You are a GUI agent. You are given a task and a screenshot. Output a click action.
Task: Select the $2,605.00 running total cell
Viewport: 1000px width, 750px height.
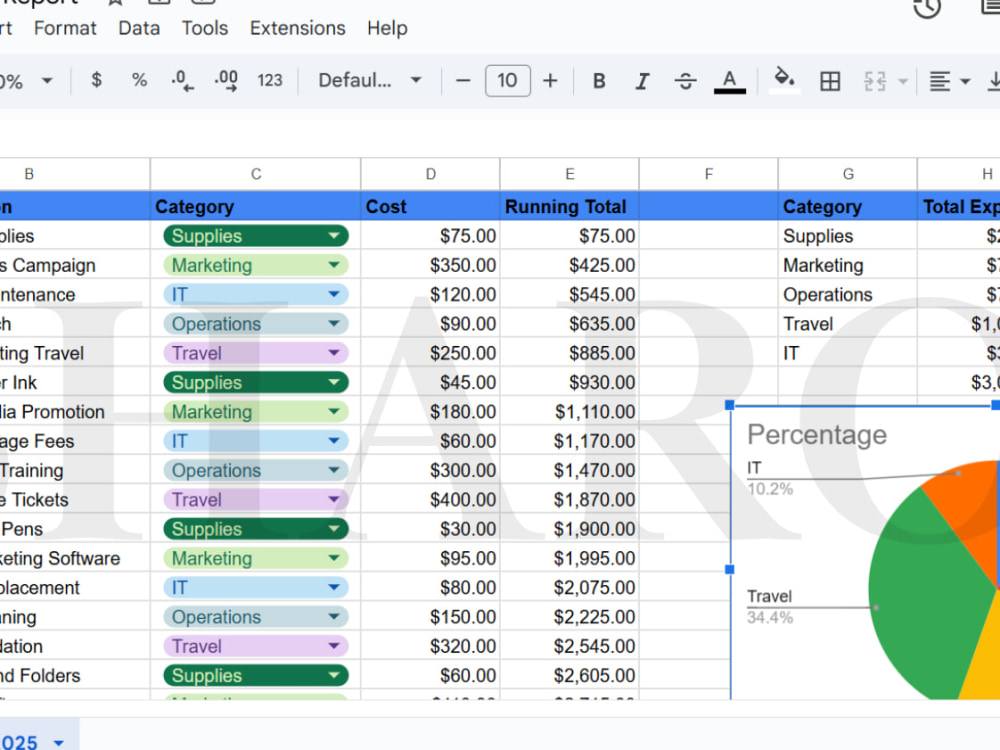click(570, 676)
